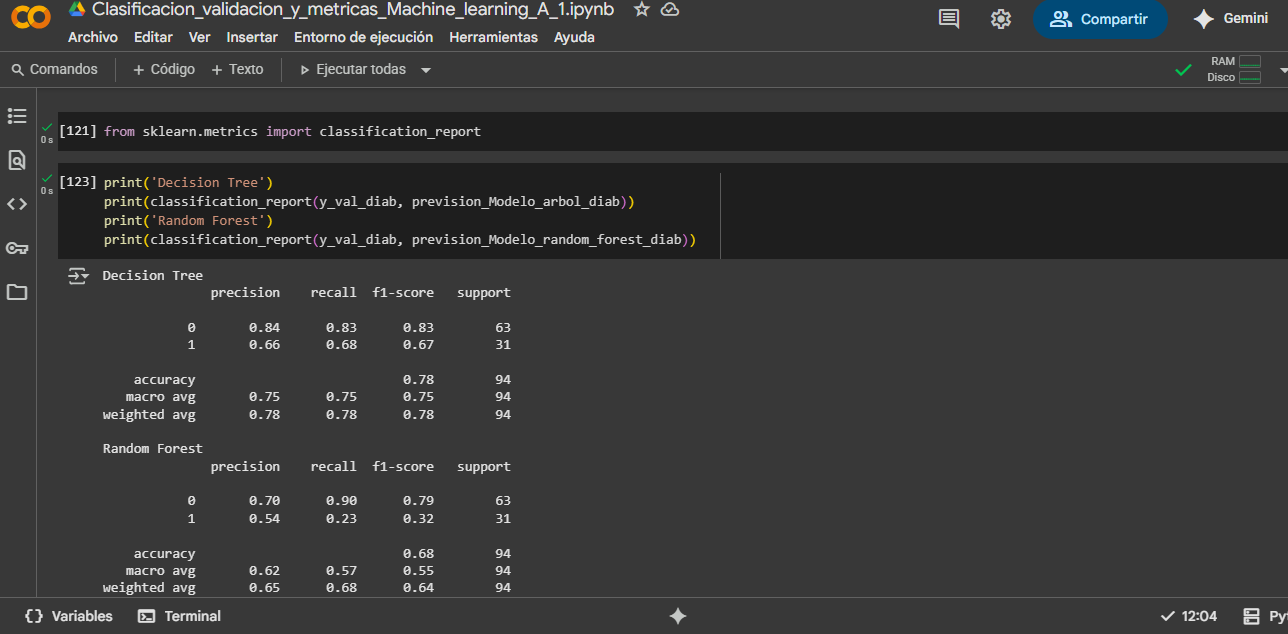This screenshot has width=1288, height=634.
Task: Click the notebook title to rename it
Action: [x=353, y=9]
